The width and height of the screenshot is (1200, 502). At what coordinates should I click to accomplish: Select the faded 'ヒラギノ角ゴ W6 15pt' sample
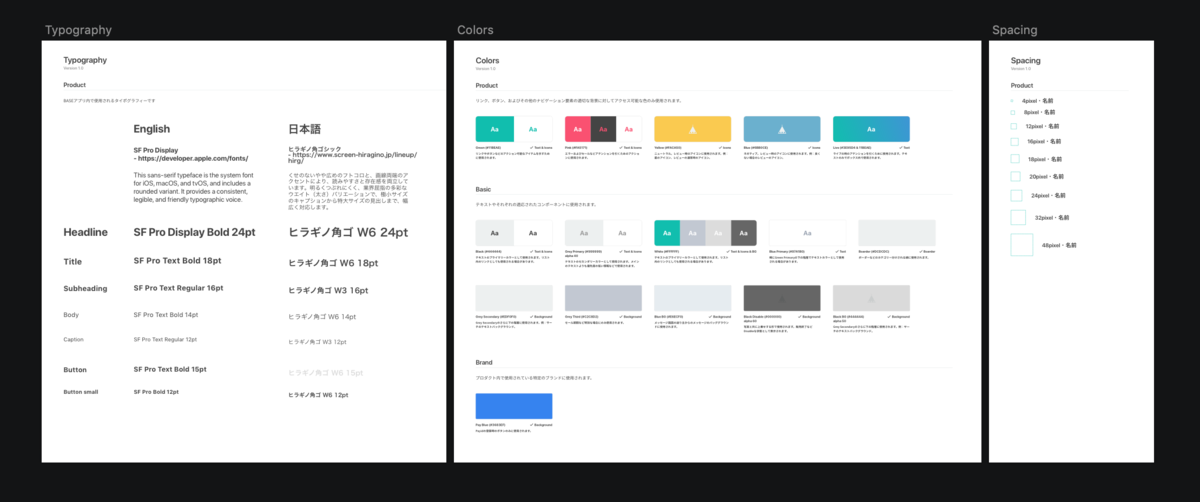(325, 373)
